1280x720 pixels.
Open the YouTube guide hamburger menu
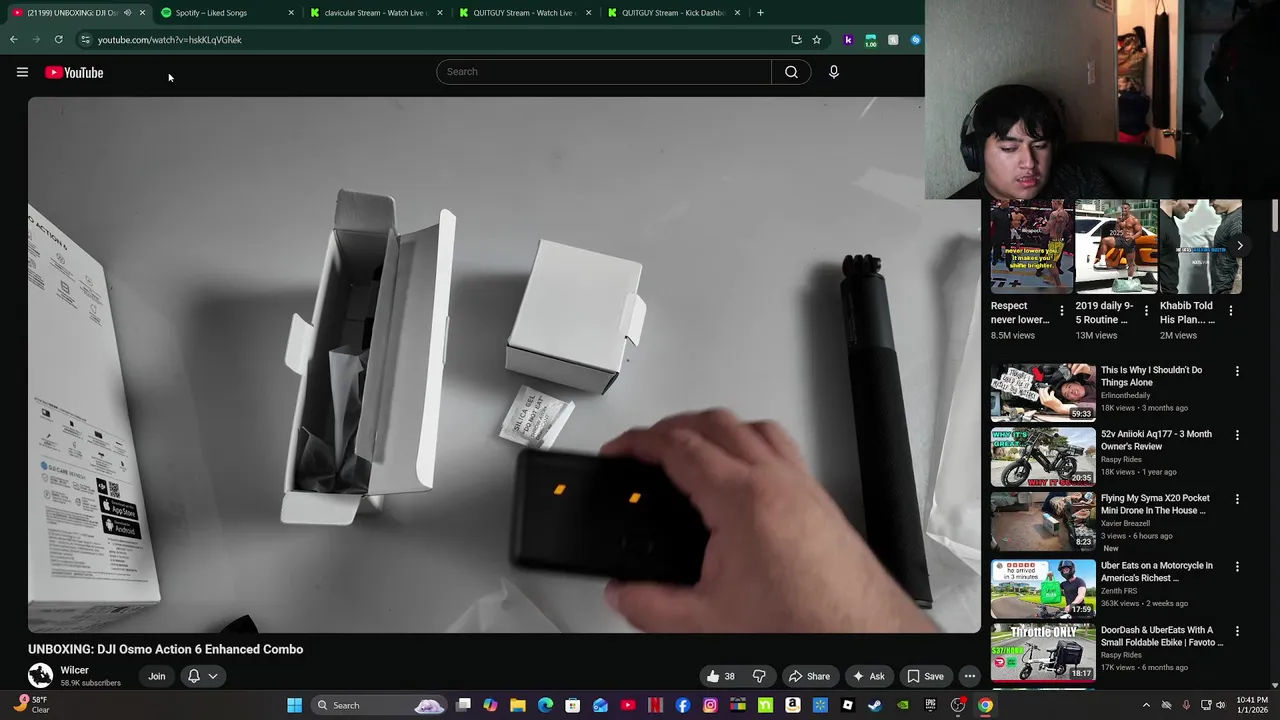tap(22, 72)
